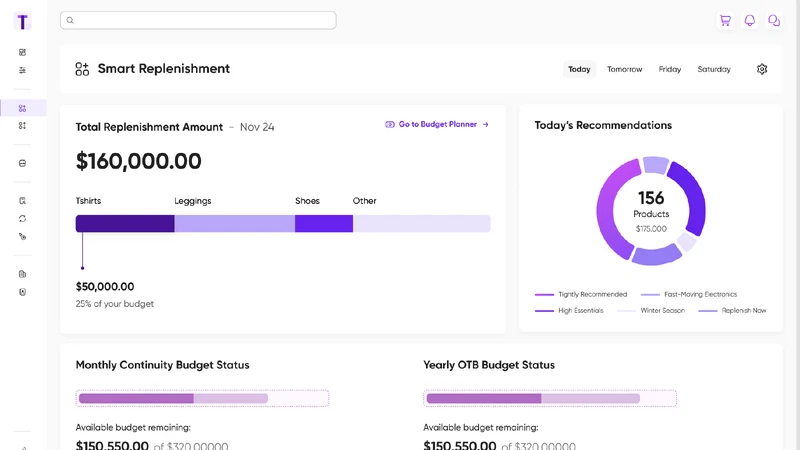Image resolution: width=800 pixels, height=450 pixels.
Task: Click the Monthly Continuity Budget Status heading
Action: click(x=162, y=365)
